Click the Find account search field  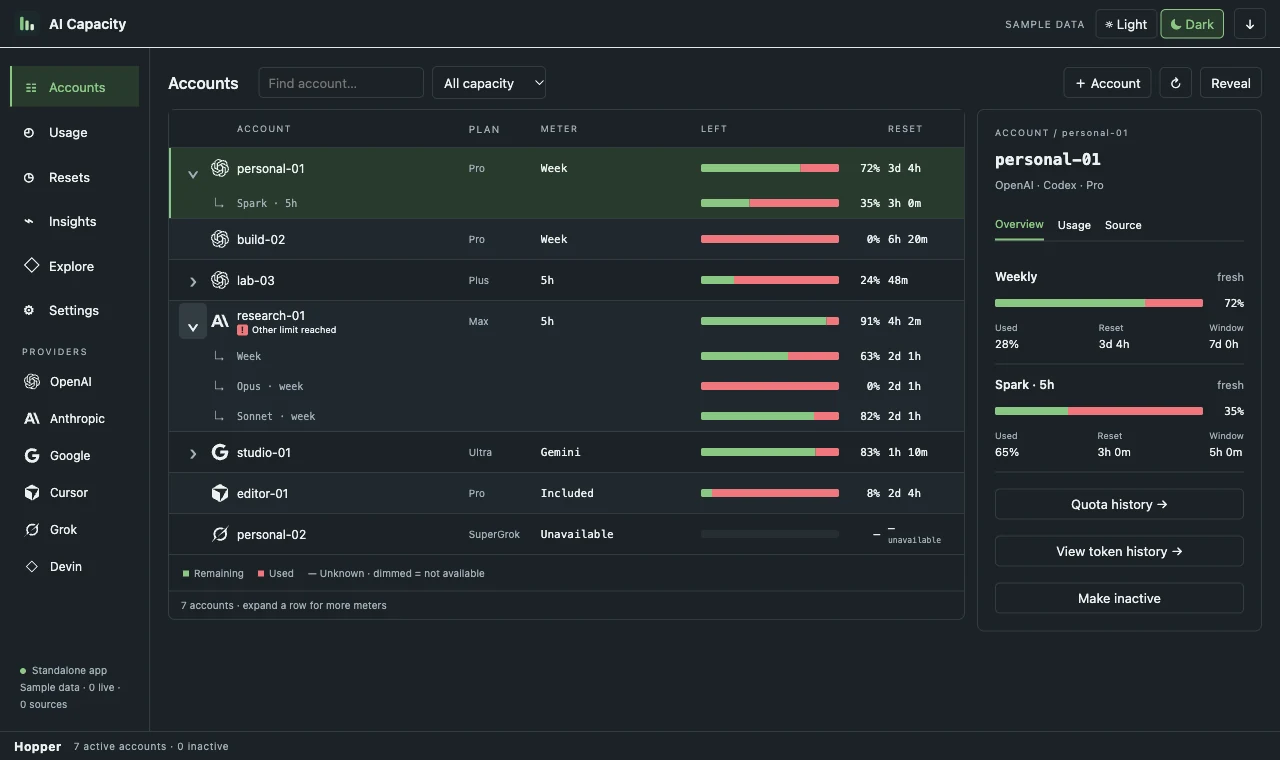point(341,83)
